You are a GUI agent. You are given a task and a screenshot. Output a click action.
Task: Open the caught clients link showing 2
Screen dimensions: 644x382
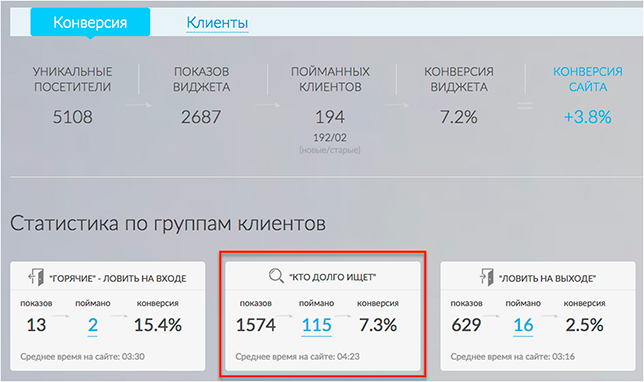click(93, 325)
